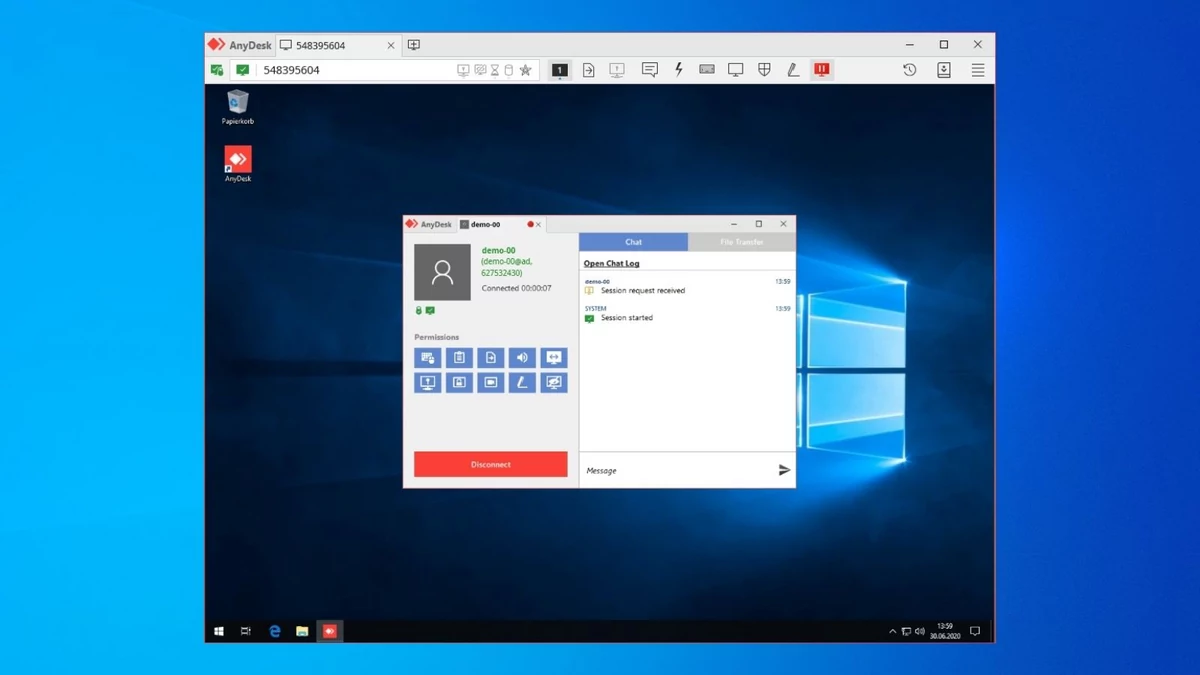Close the demo-00 tab
Viewport: 1200px width, 675px height.
pyautogui.click(x=538, y=224)
